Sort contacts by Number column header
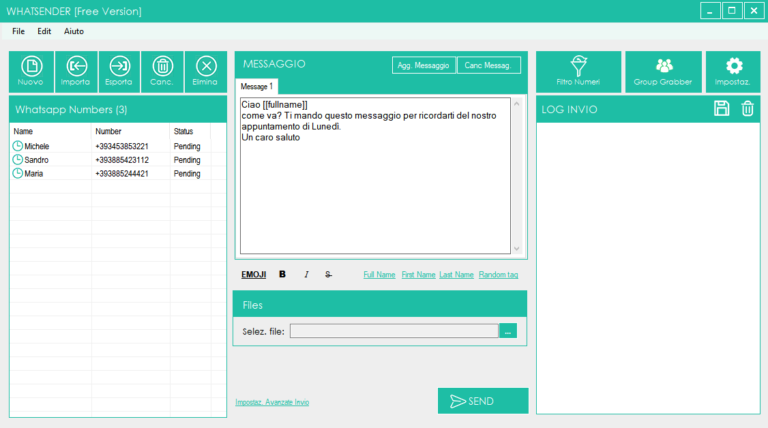768x428 pixels. point(130,131)
